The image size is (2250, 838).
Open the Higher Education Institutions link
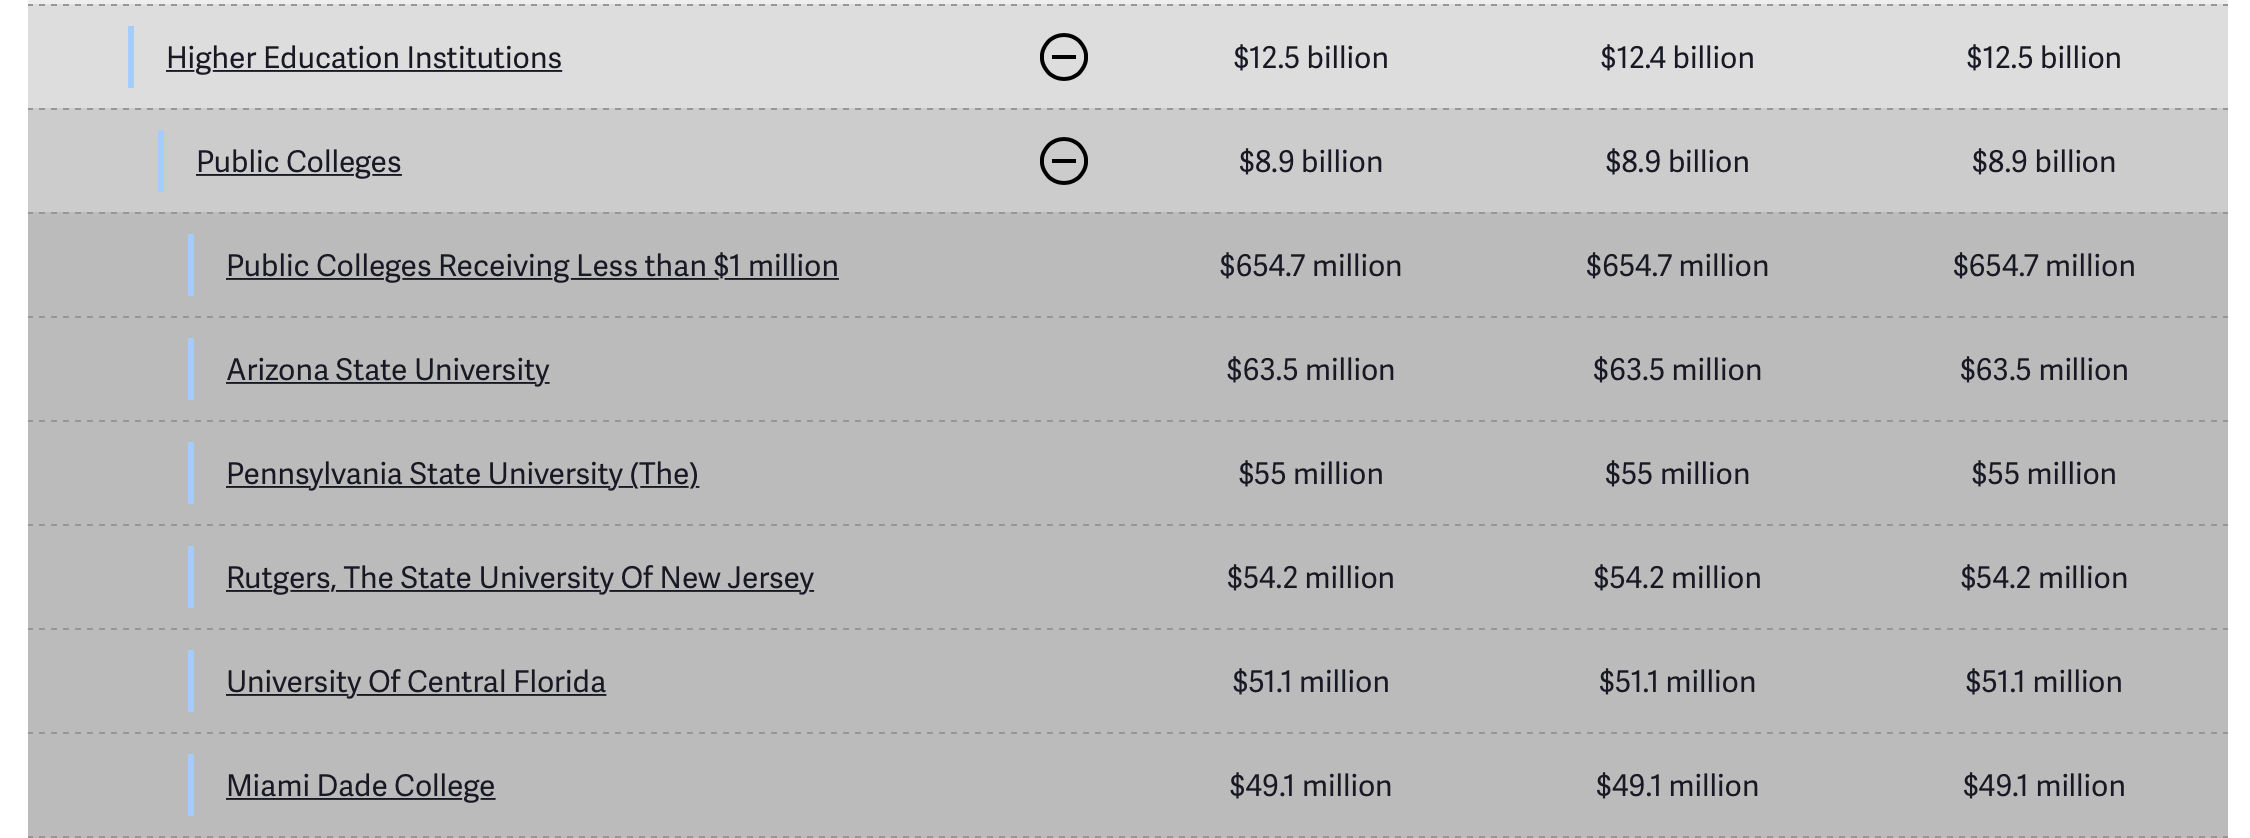click(x=363, y=58)
